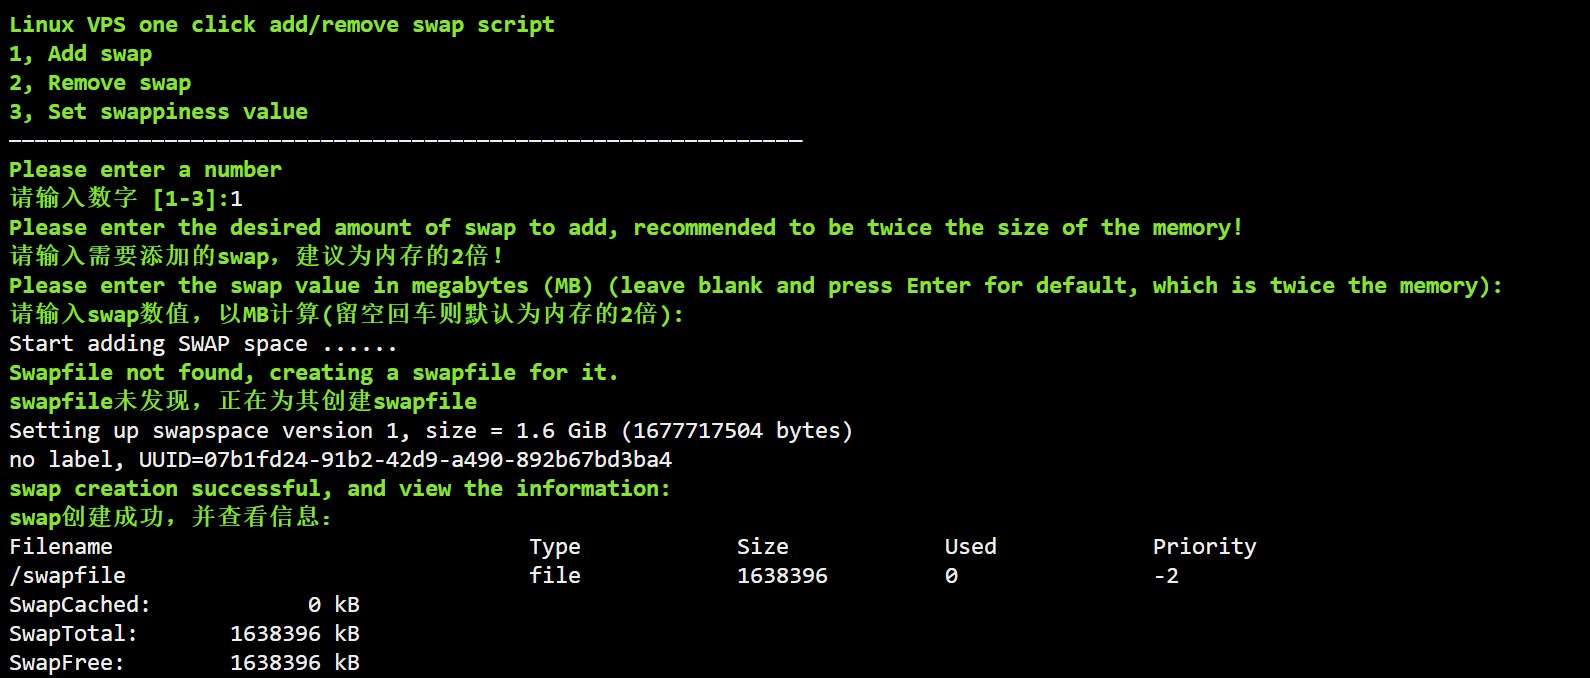The width and height of the screenshot is (1590, 678).
Task: Click the megabytes (MB) prompt line
Action: click(755, 286)
